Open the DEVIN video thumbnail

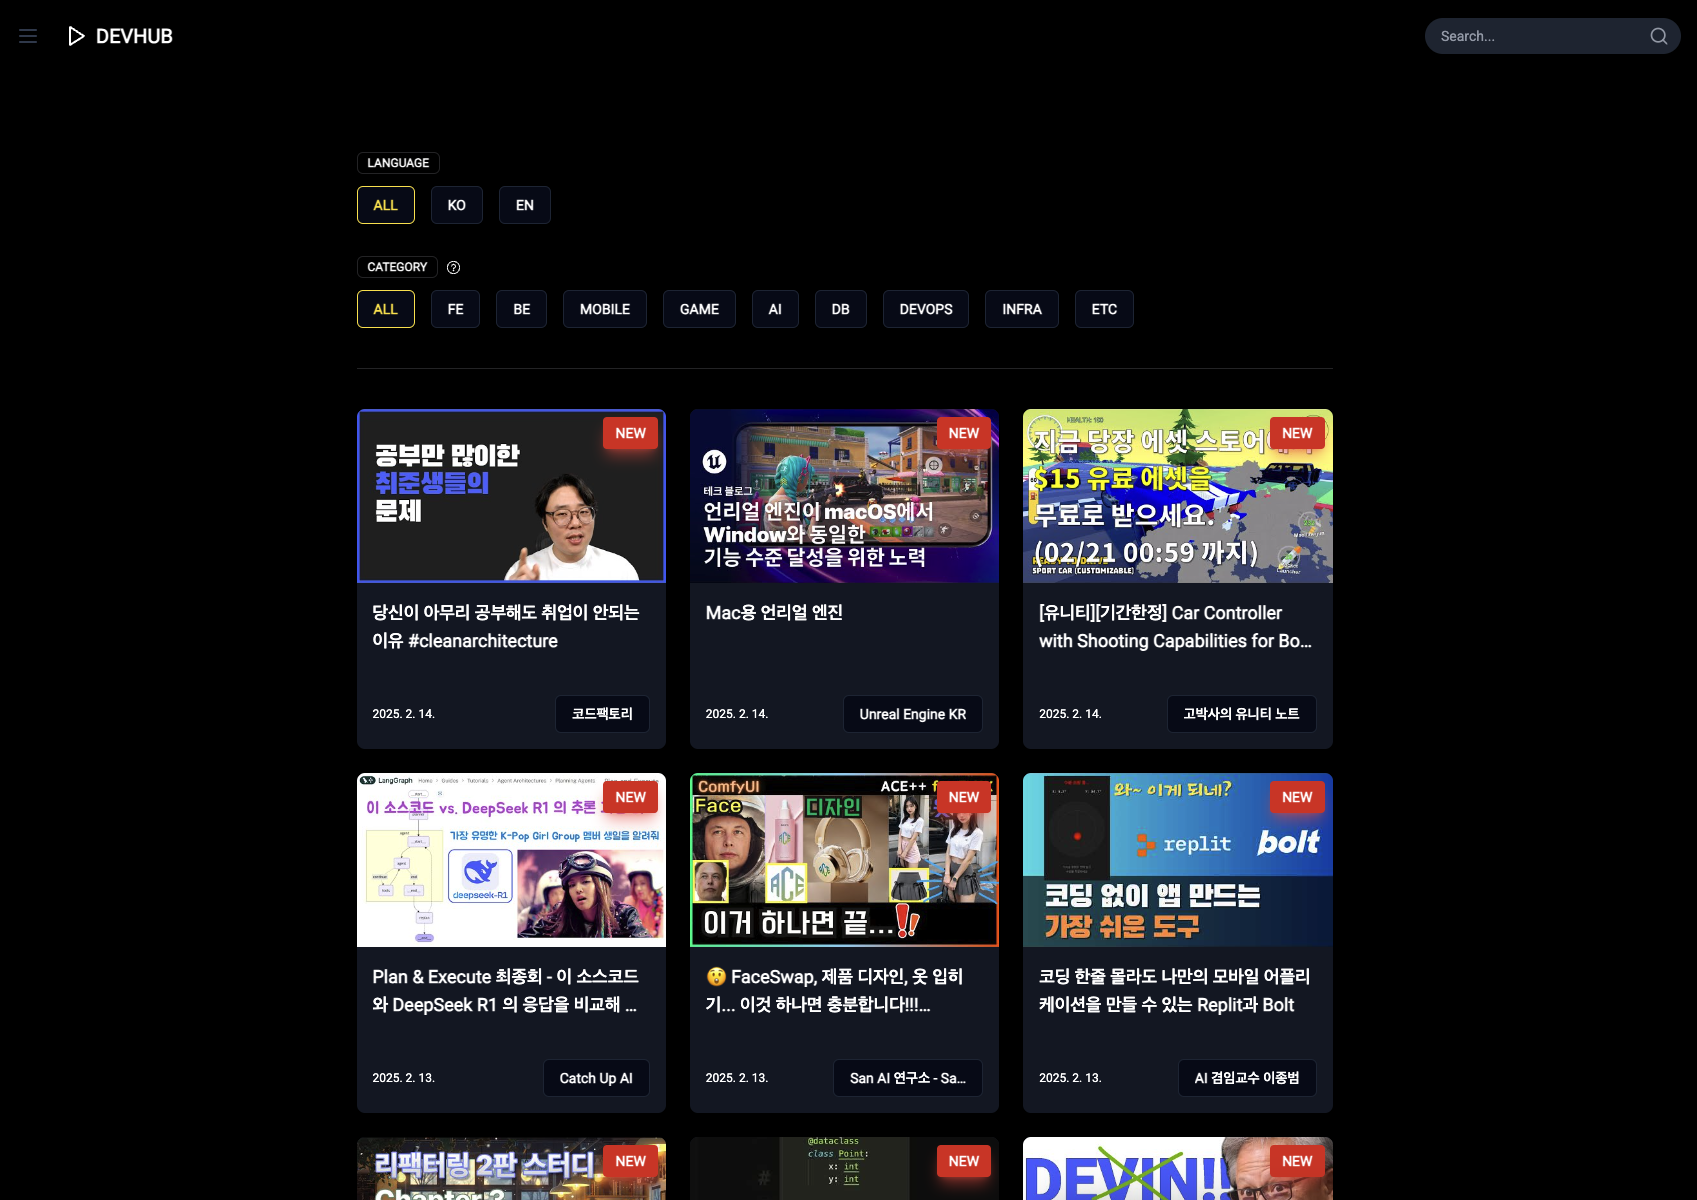point(1178,1168)
